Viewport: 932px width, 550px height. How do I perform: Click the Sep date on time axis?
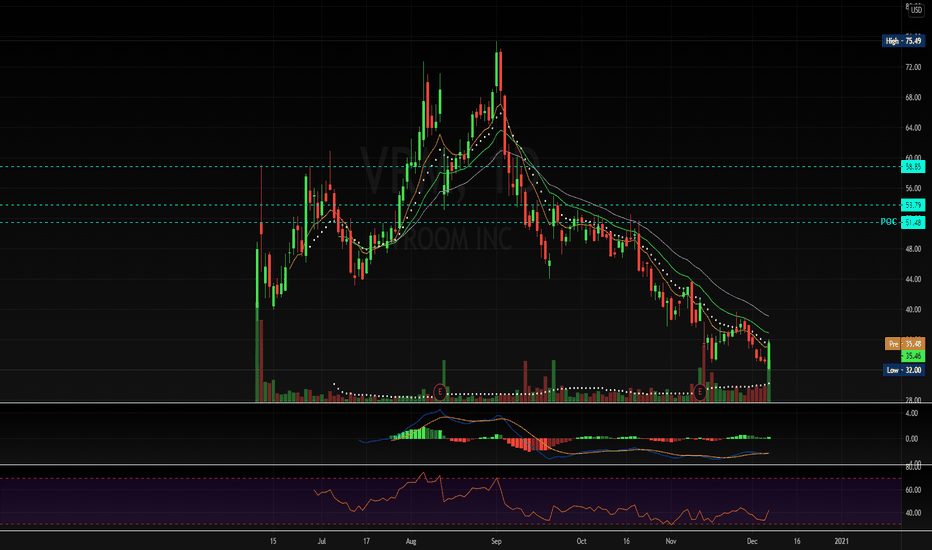coord(496,541)
